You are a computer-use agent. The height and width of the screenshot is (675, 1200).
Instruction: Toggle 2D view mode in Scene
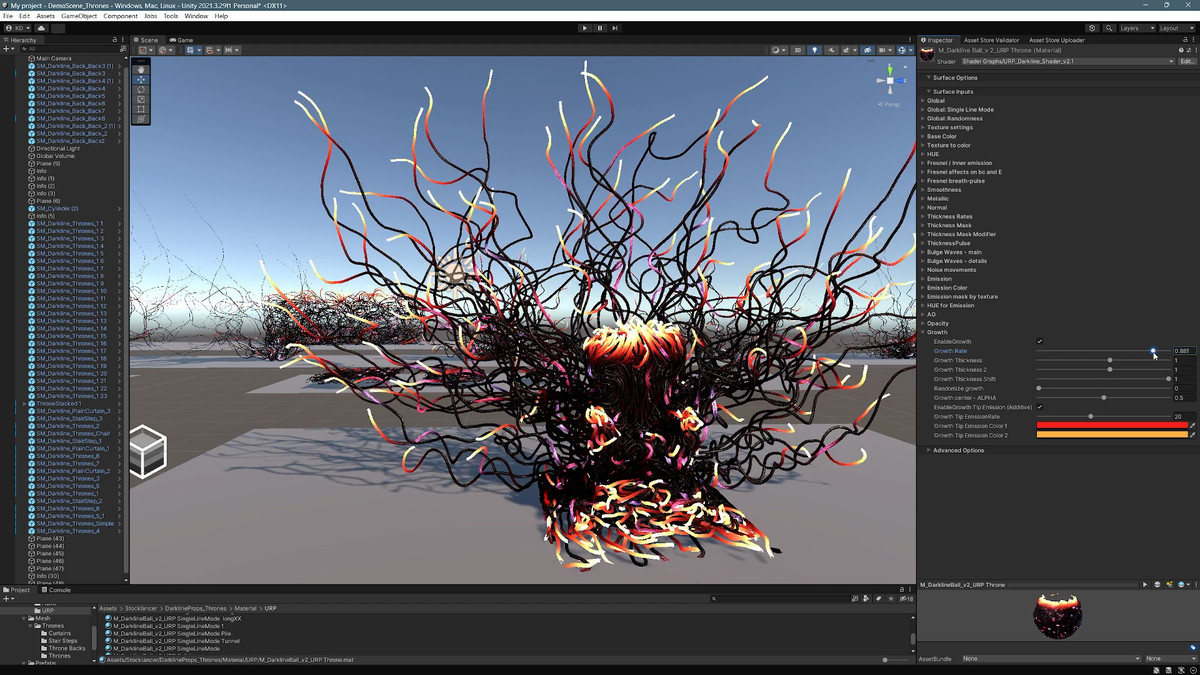pyautogui.click(x=798, y=50)
